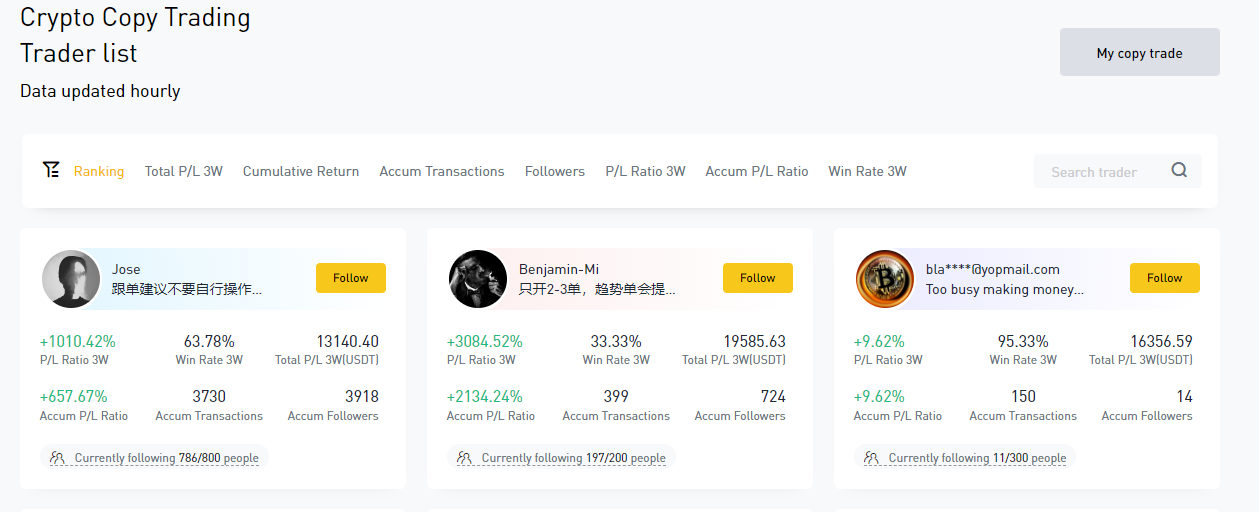Click Jose's 63.78% win rate
The image size is (1259, 512).
209,341
